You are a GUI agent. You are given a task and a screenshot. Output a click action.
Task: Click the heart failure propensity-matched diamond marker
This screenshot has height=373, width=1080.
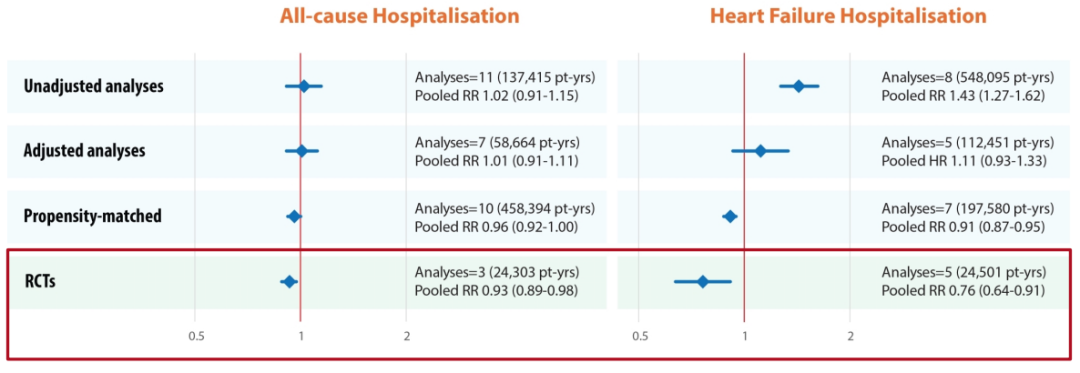(x=730, y=217)
